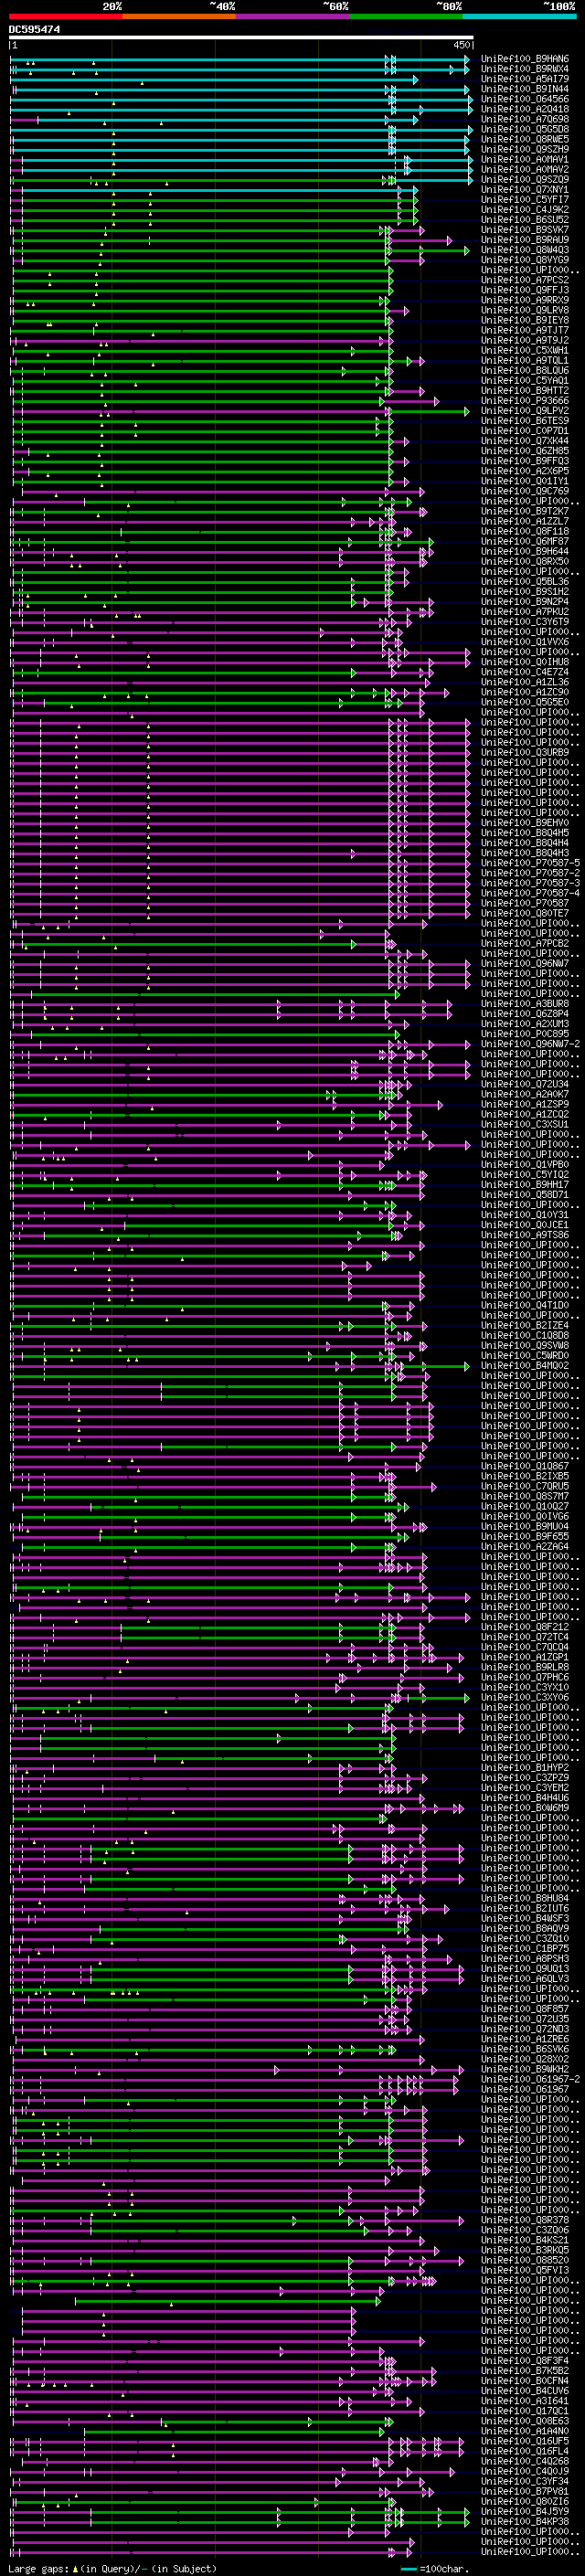Select the UniRef100_Q72U34 label
The image size is (585, 2576).
[525, 1084]
